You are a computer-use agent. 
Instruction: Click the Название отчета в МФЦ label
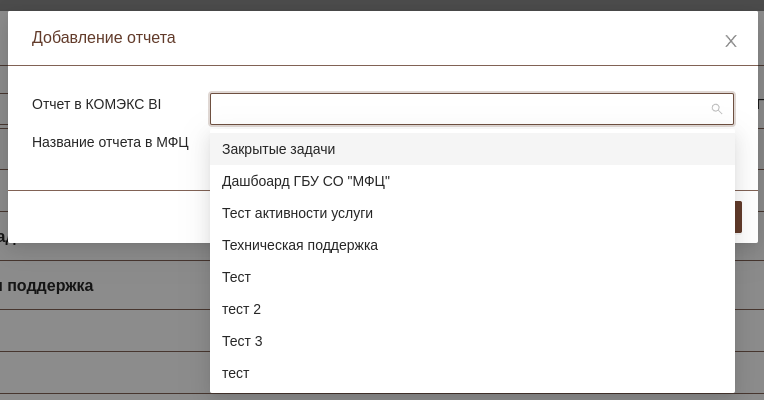(x=110, y=142)
